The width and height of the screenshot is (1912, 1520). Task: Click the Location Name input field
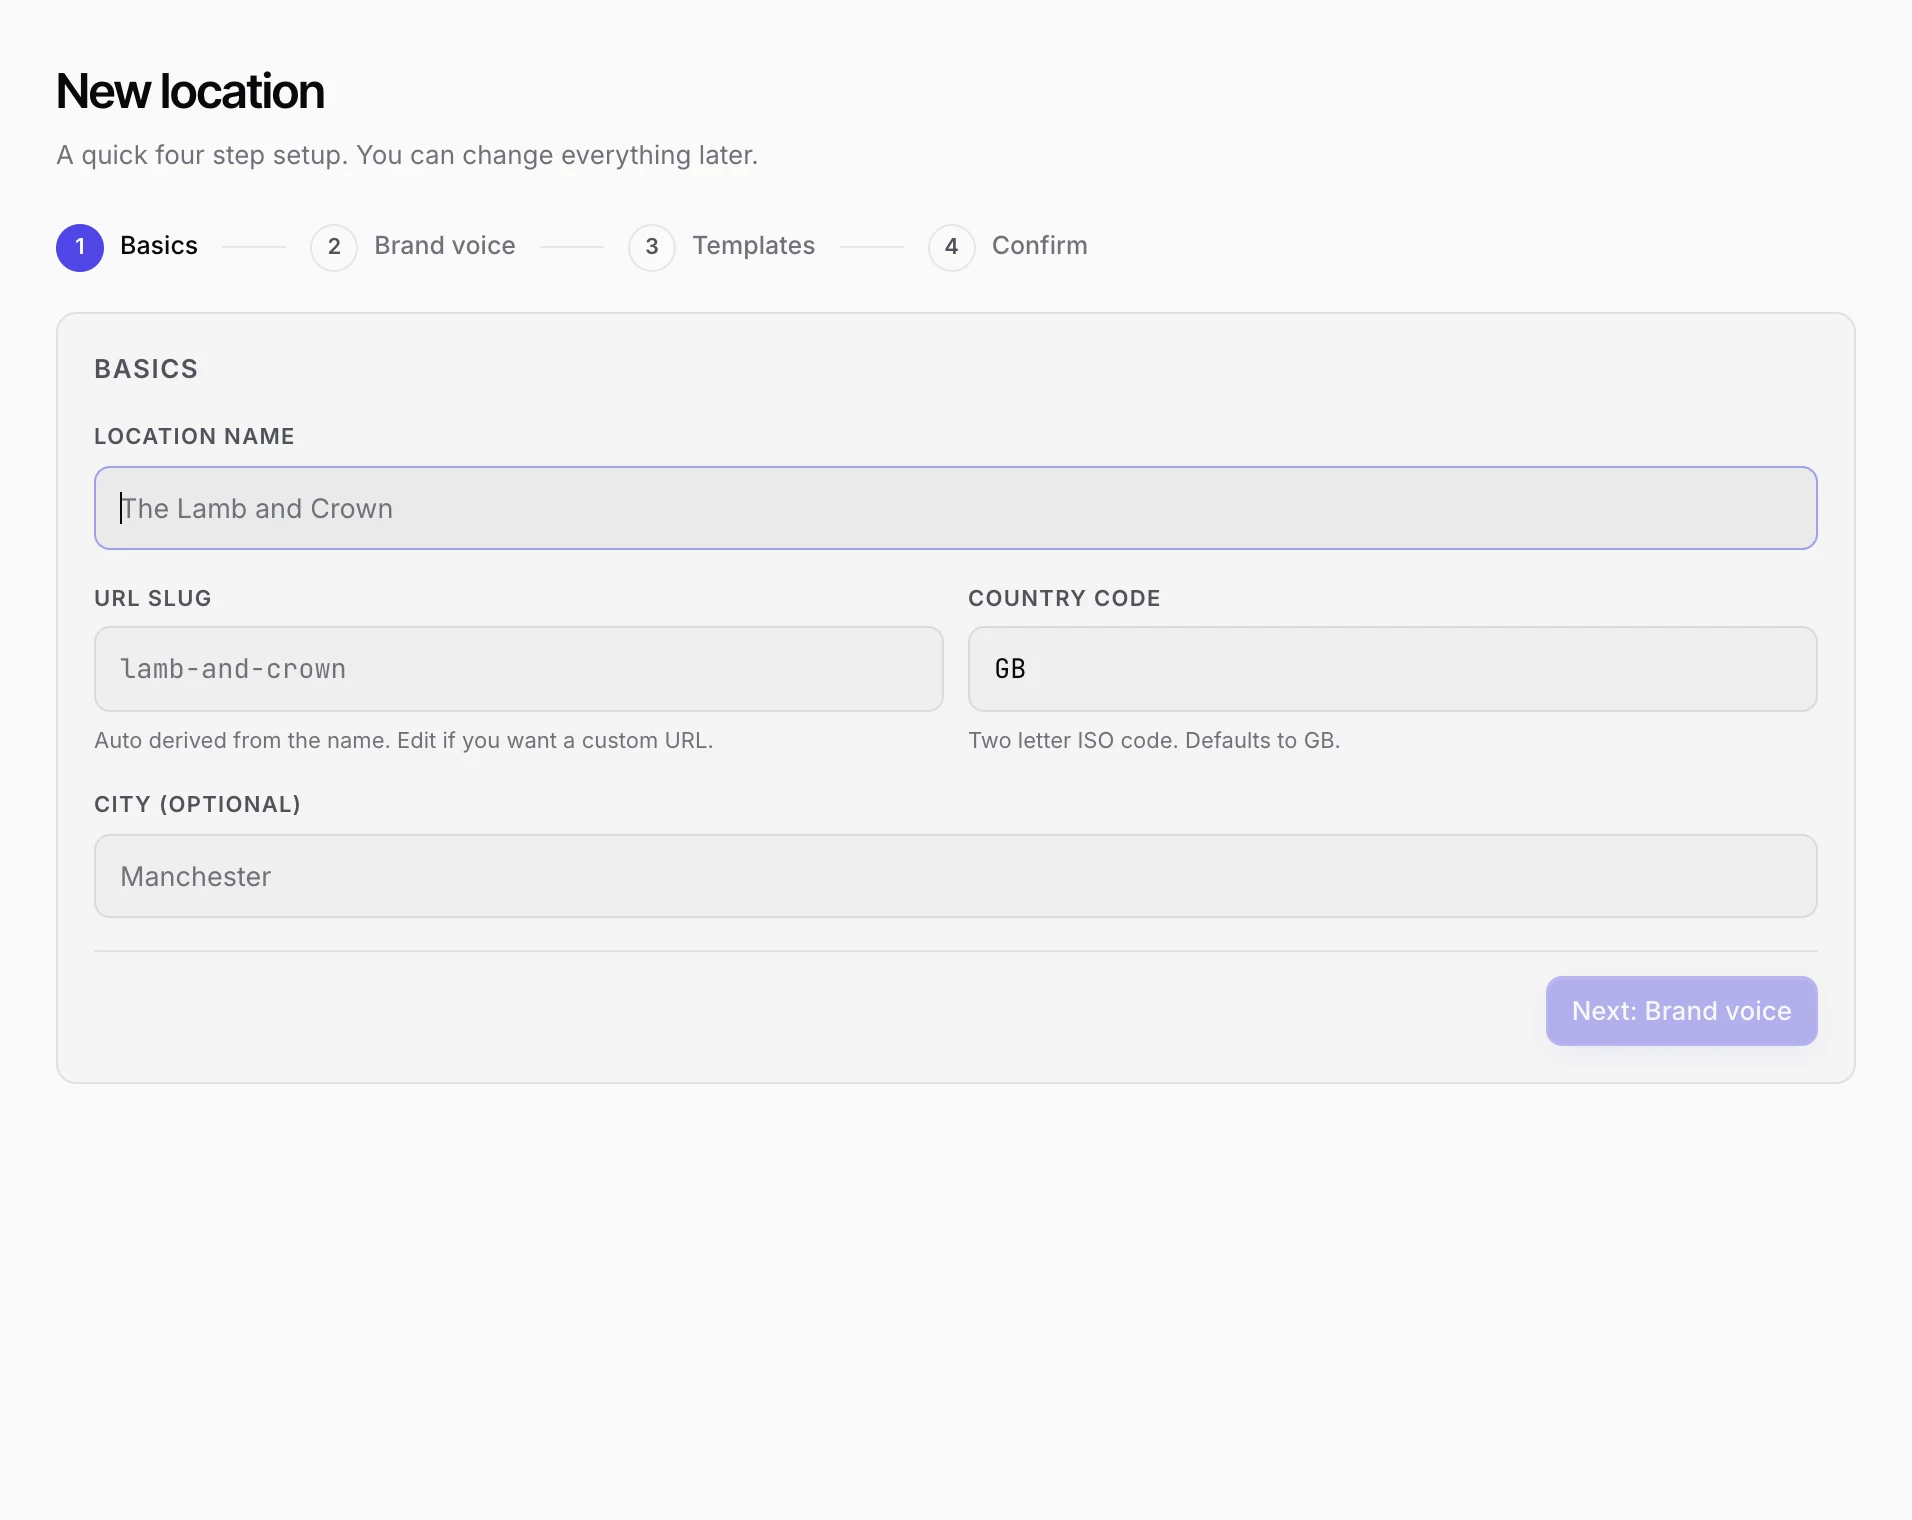click(955, 508)
